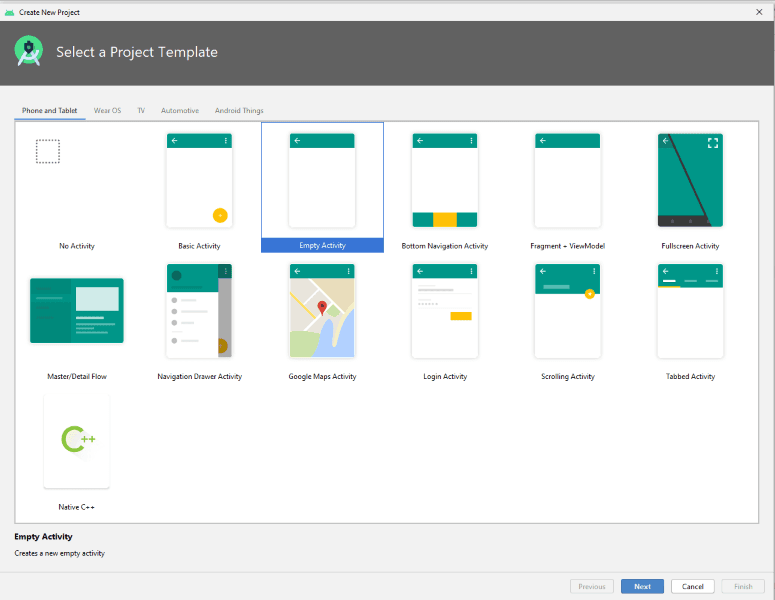Pick the Native C++ template

[77, 441]
